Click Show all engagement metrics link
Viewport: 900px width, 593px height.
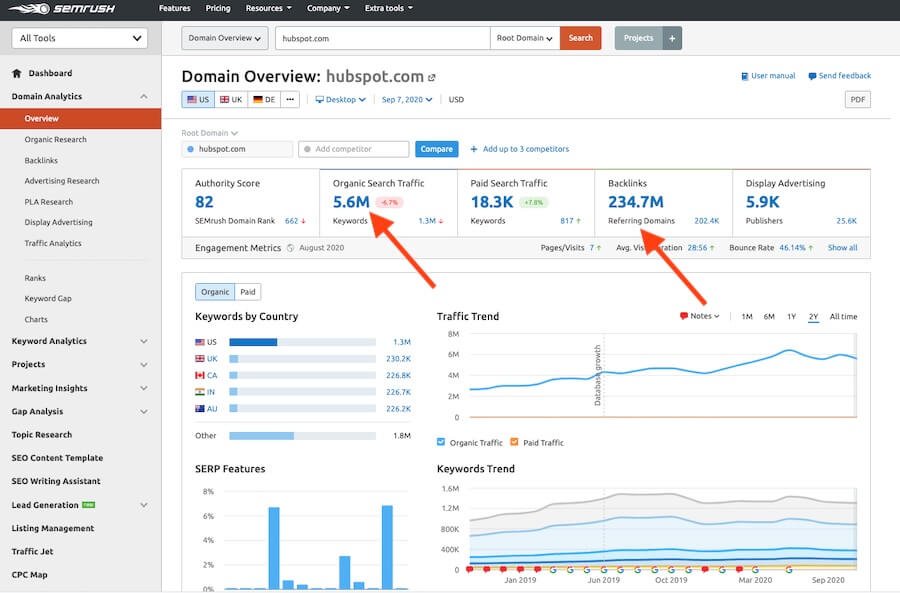tap(842, 247)
